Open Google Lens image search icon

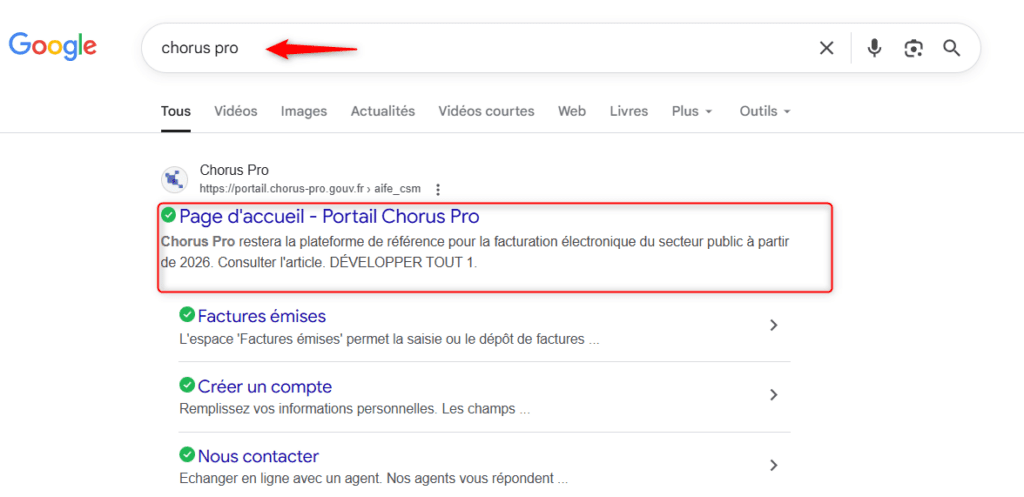point(913,48)
